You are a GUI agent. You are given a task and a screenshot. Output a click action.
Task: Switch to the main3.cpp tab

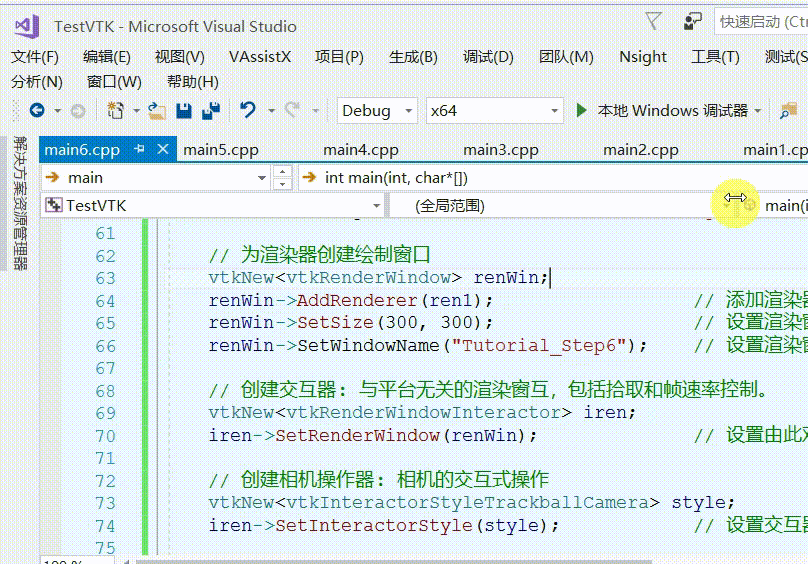click(501, 150)
